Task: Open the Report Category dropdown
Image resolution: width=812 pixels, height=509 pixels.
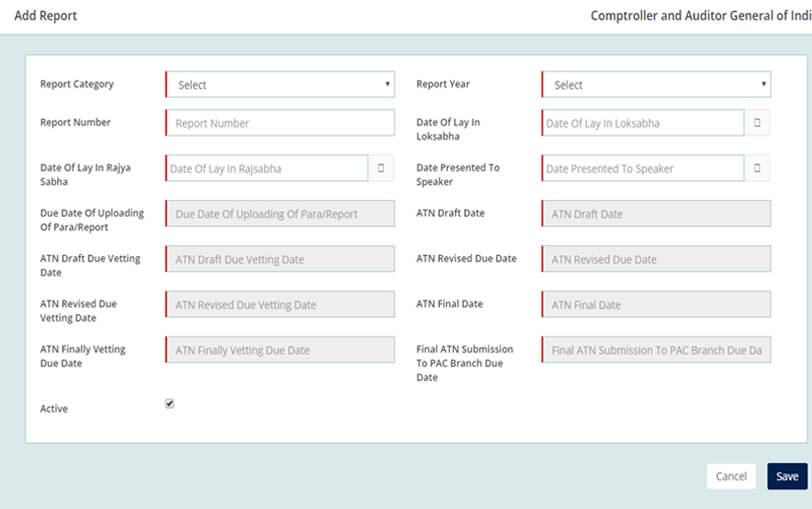Action: coord(280,84)
